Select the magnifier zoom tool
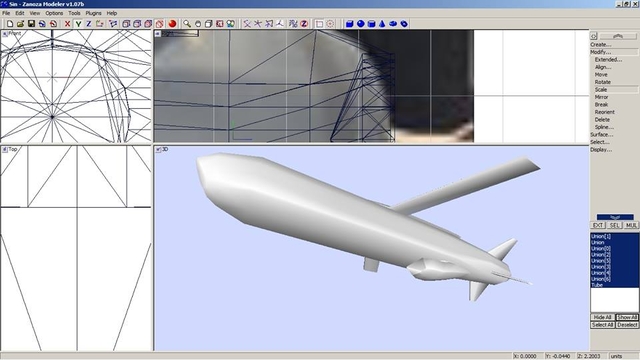 (187, 24)
